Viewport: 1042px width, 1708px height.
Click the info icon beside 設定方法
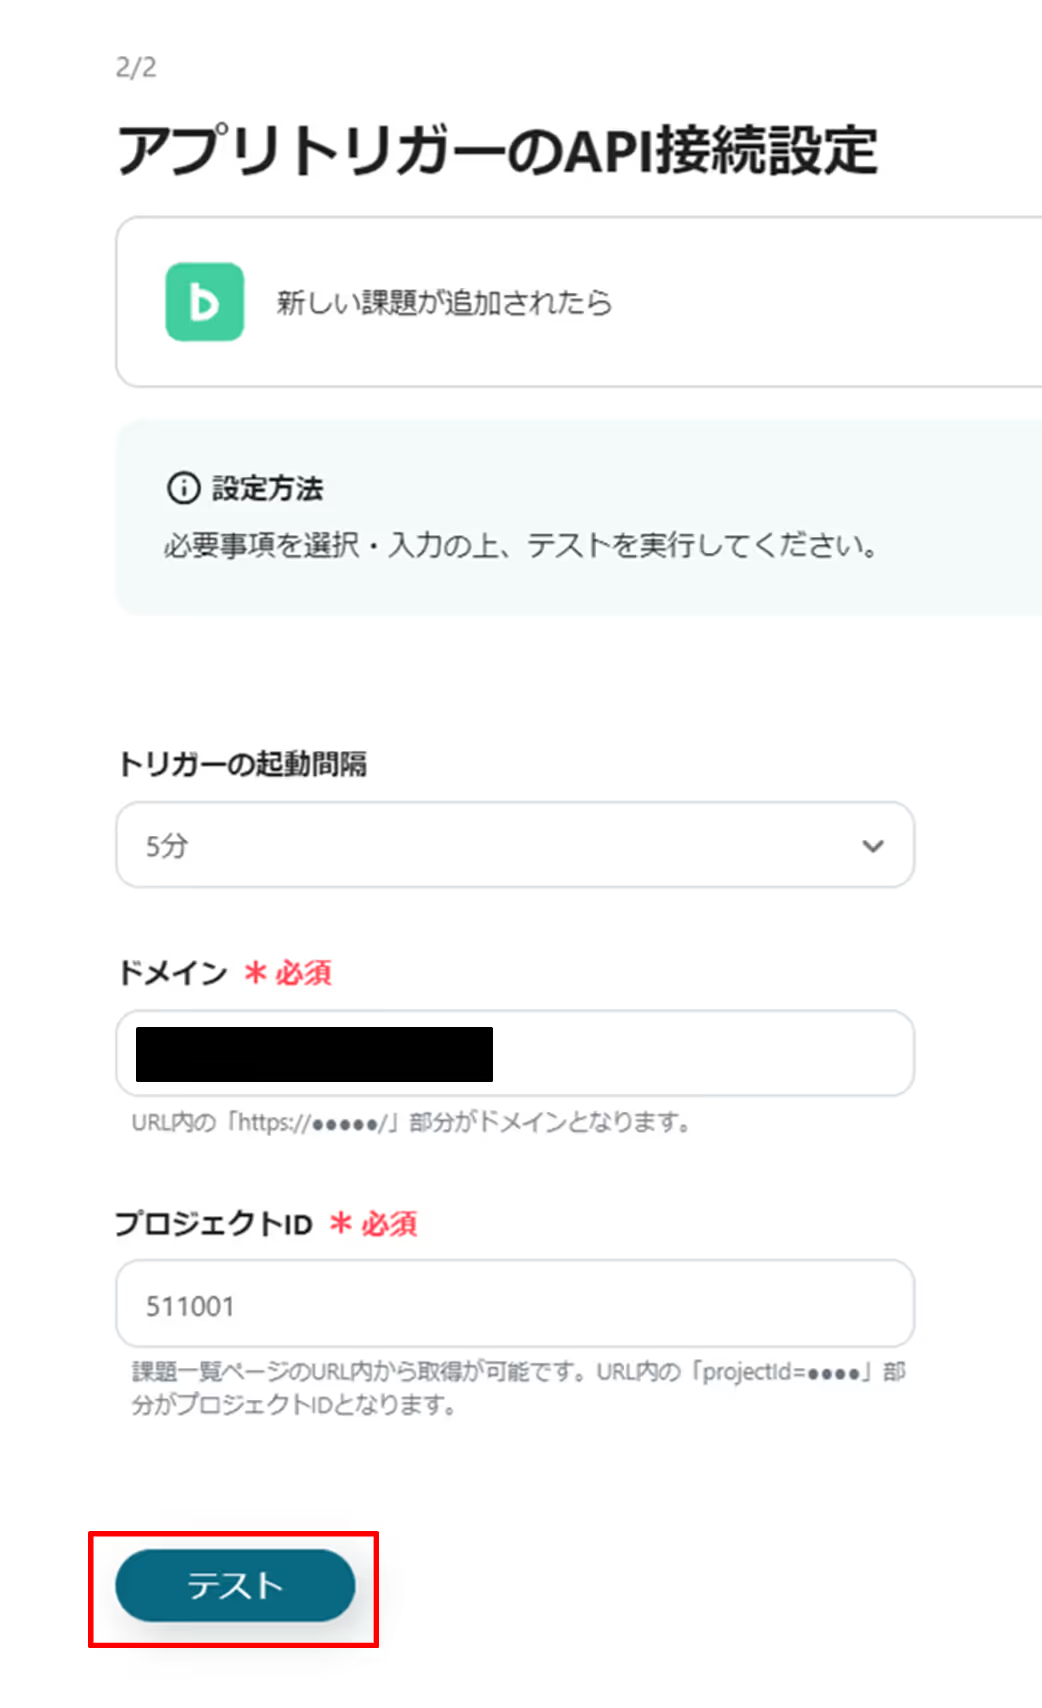[x=183, y=488]
